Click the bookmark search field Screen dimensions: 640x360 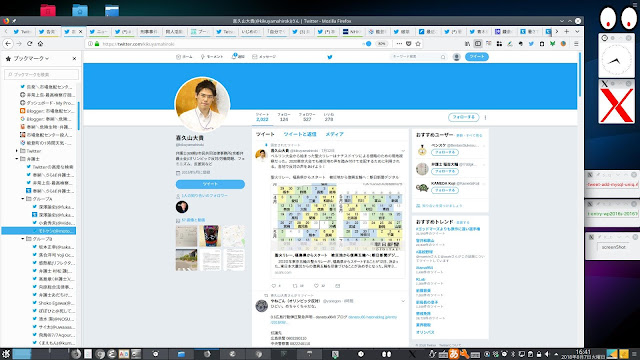[41, 74]
